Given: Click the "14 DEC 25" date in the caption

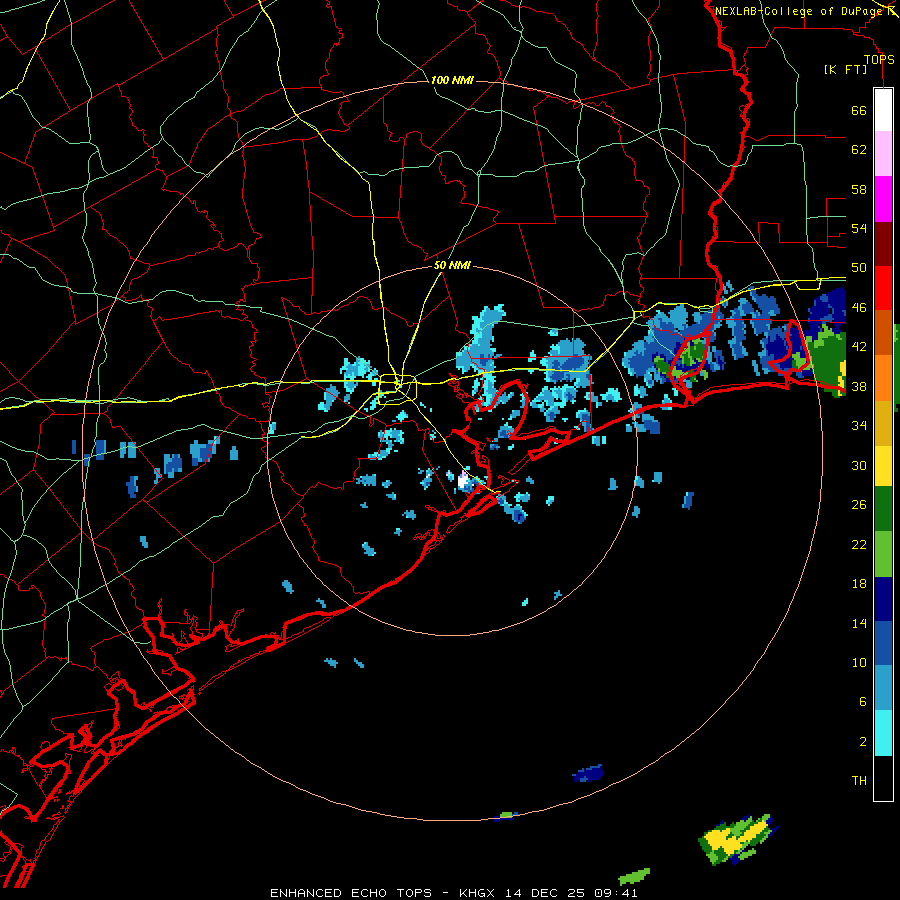Looking at the screenshot, I should 545,893.
